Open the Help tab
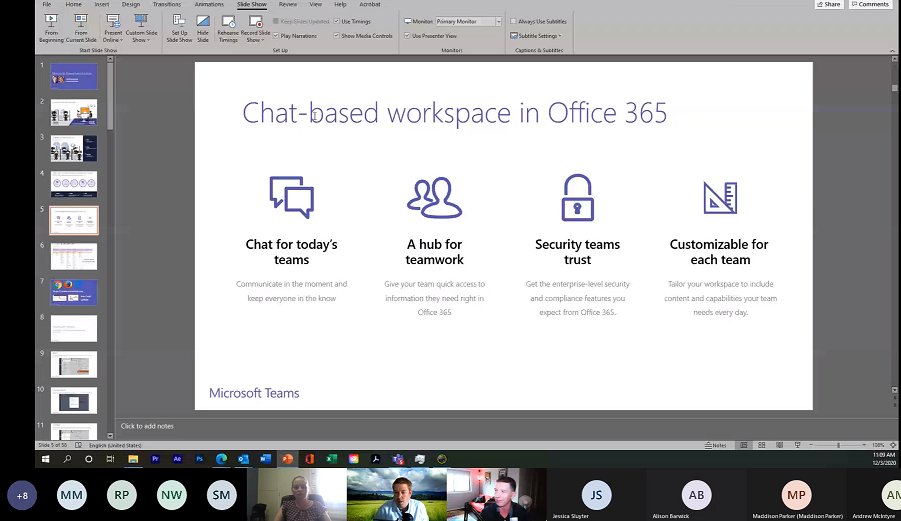The image size is (901, 521). pyautogui.click(x=340, y=4)
